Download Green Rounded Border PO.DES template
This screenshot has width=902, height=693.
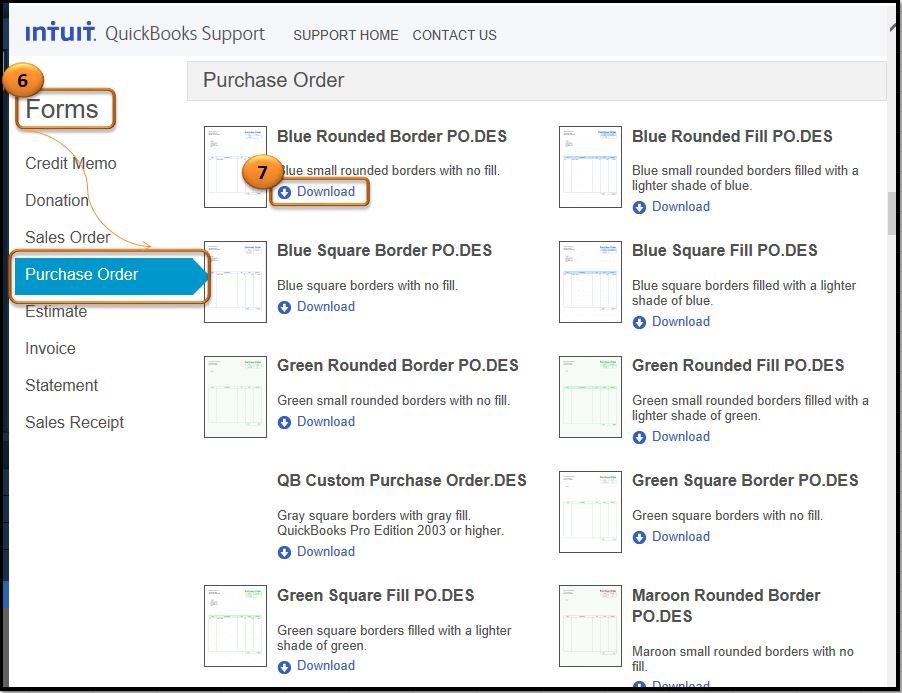[326, 422]
